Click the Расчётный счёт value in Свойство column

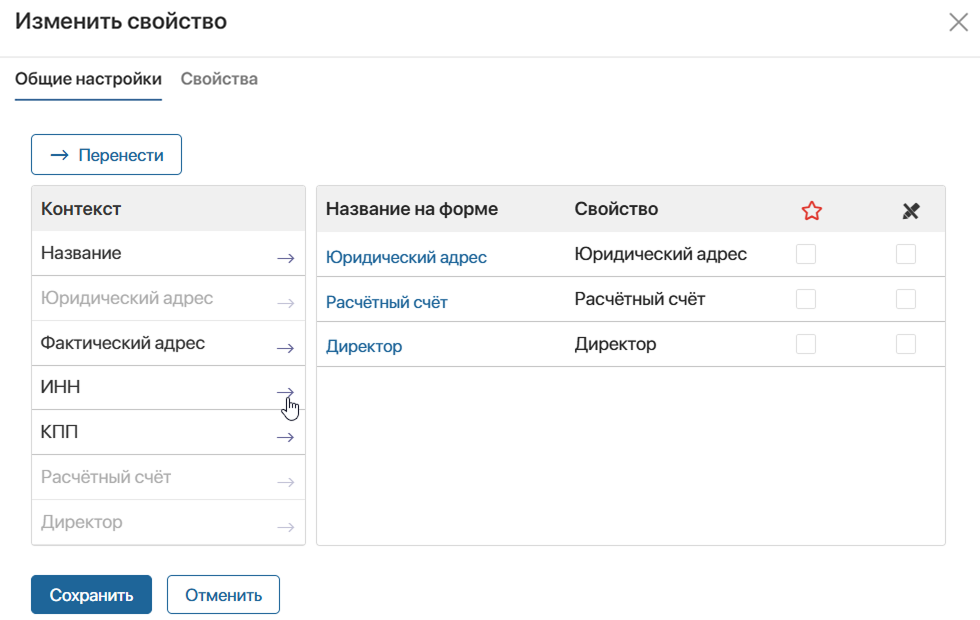tap(639, 299)
